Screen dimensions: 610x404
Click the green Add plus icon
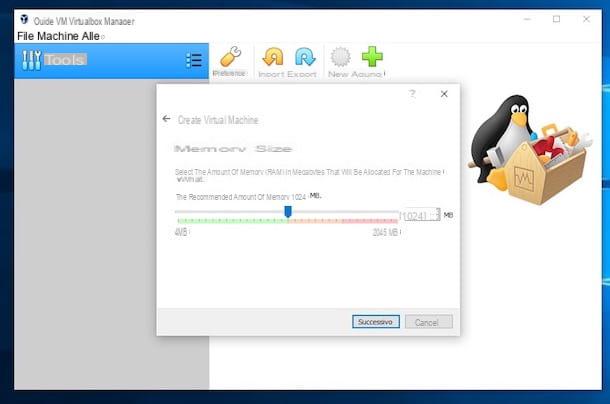(x=372, y=56)
